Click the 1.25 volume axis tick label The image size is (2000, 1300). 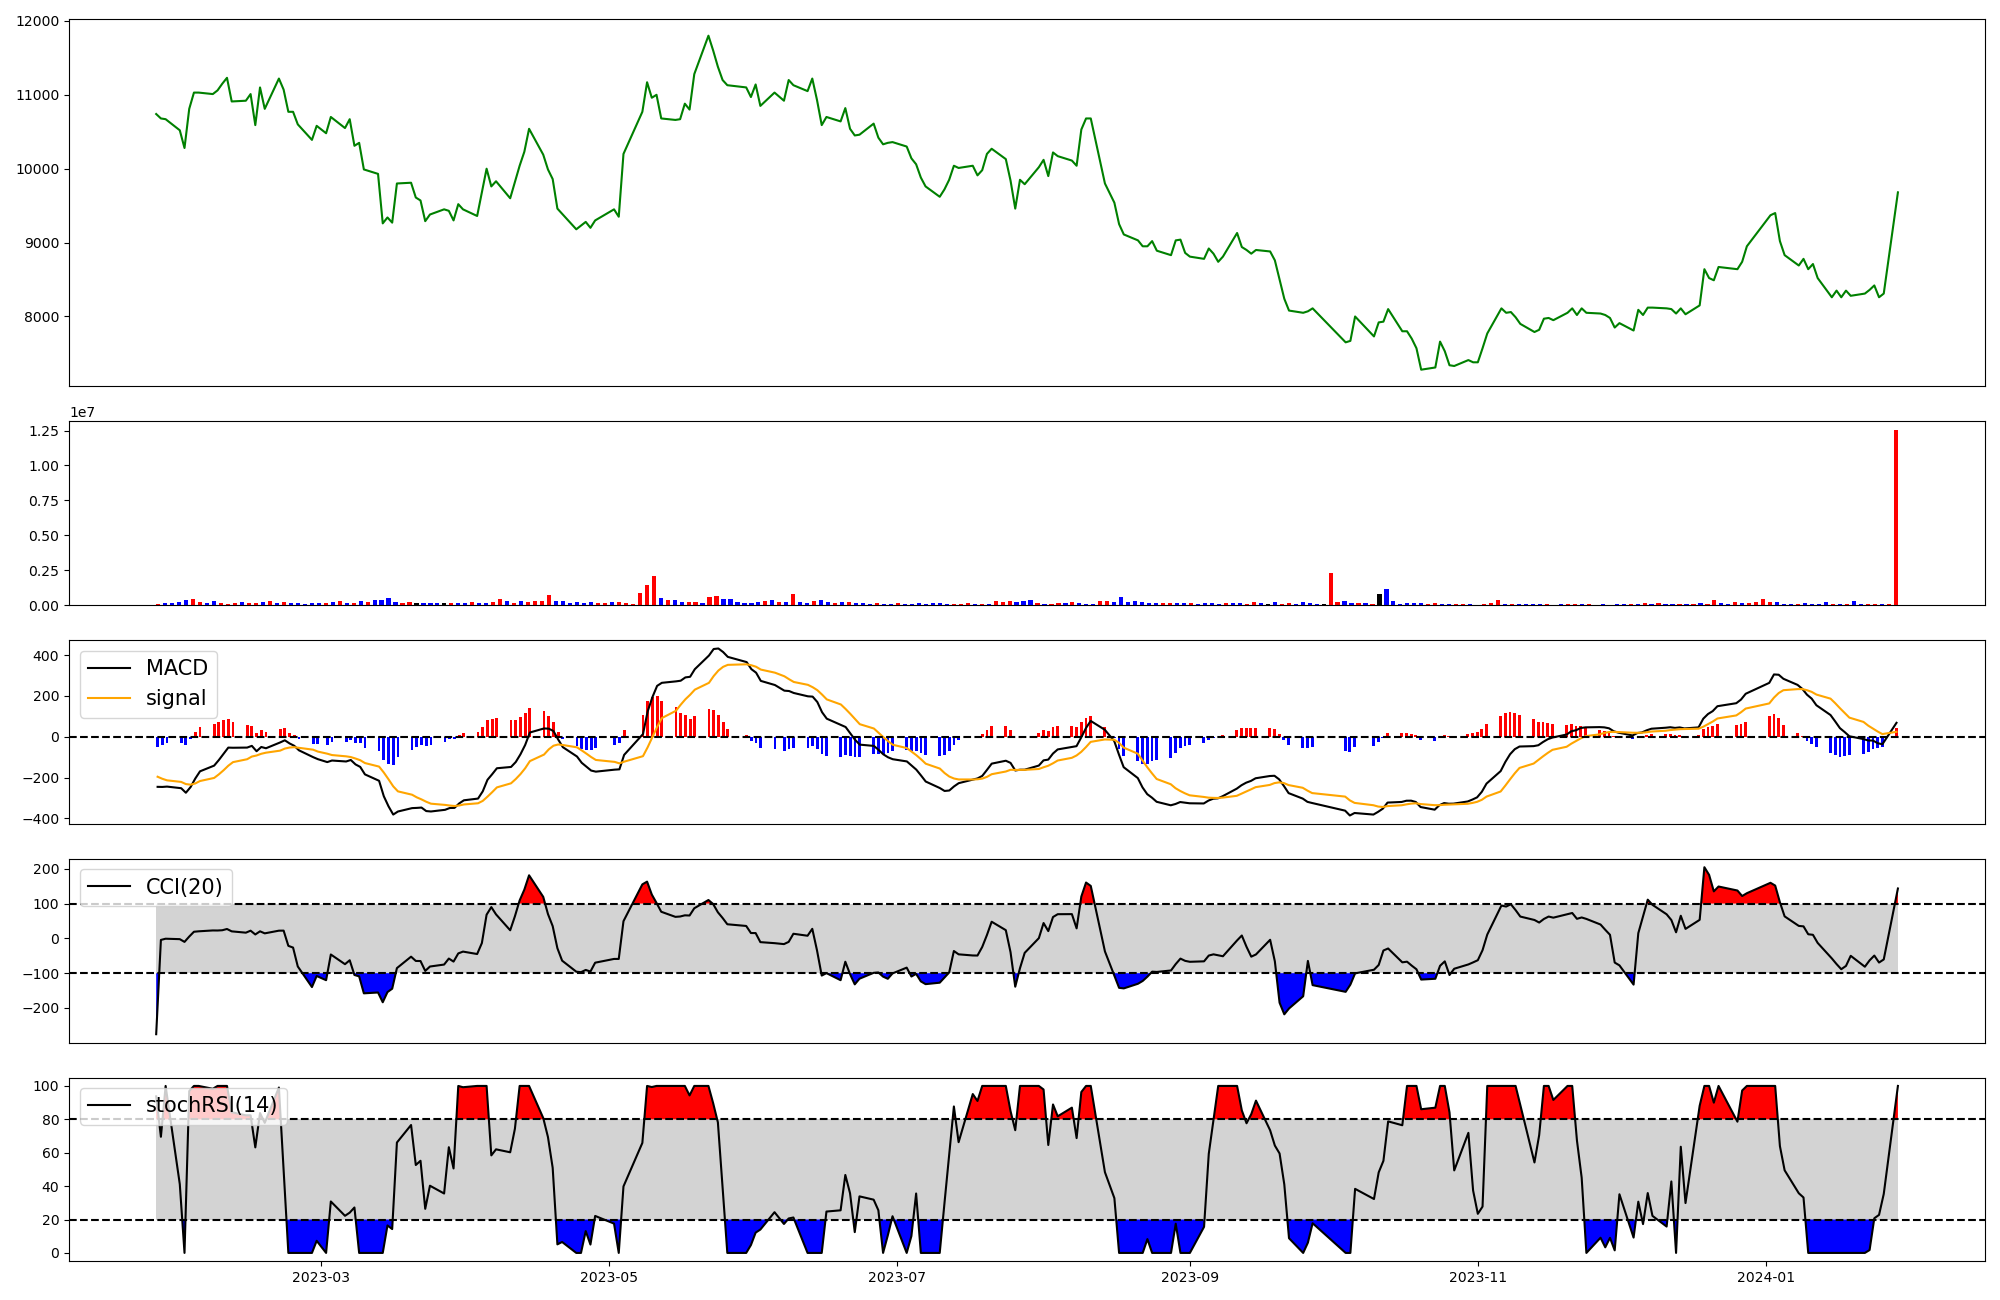44,431
